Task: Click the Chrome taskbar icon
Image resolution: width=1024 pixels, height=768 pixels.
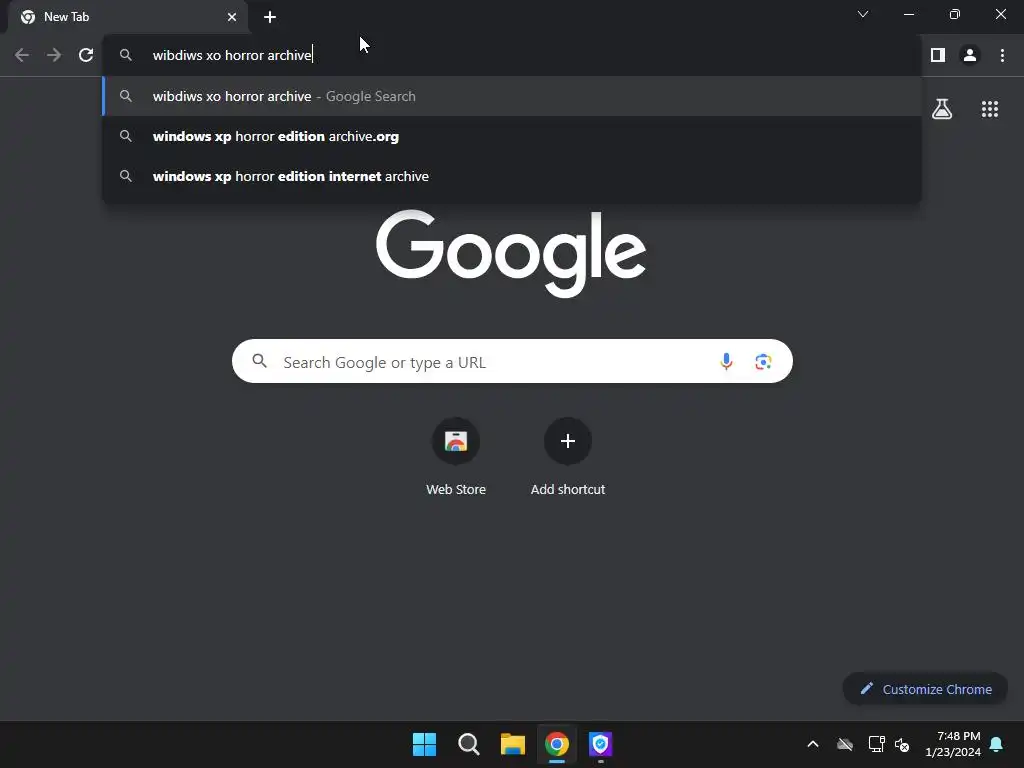Action: click(556, 744)
